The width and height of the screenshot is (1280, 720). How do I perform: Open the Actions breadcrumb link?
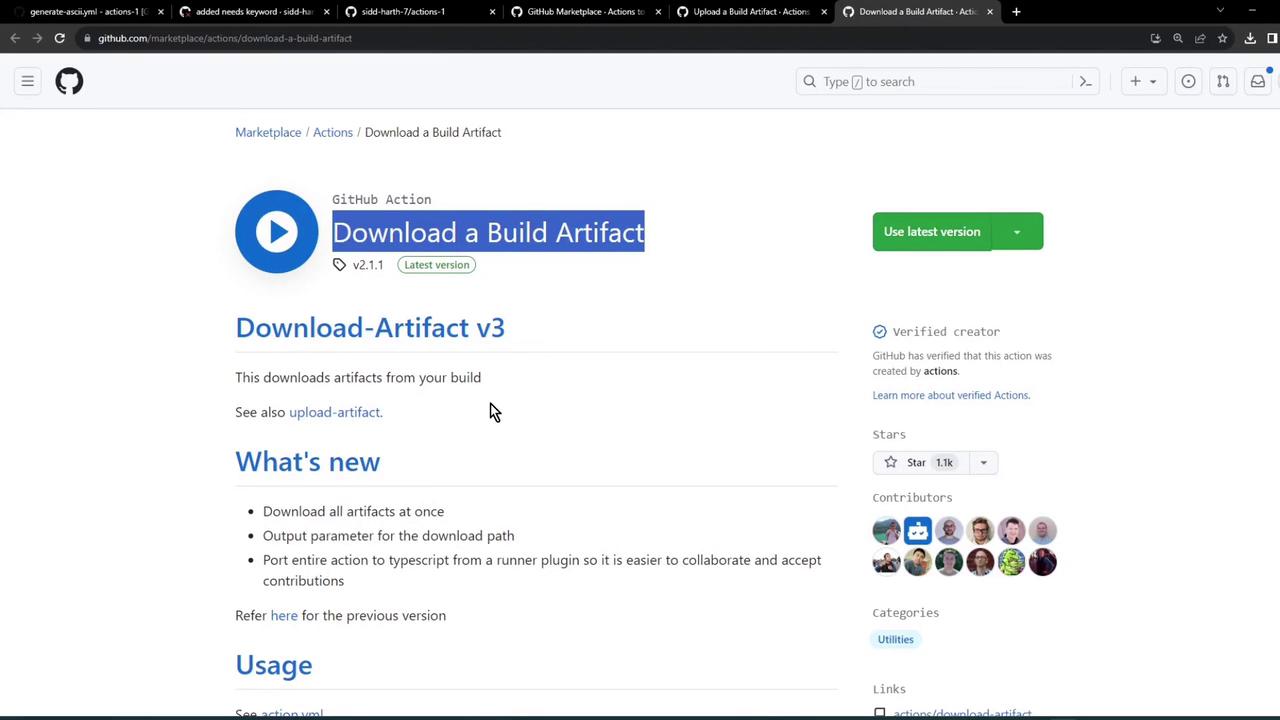click(333, 132)
